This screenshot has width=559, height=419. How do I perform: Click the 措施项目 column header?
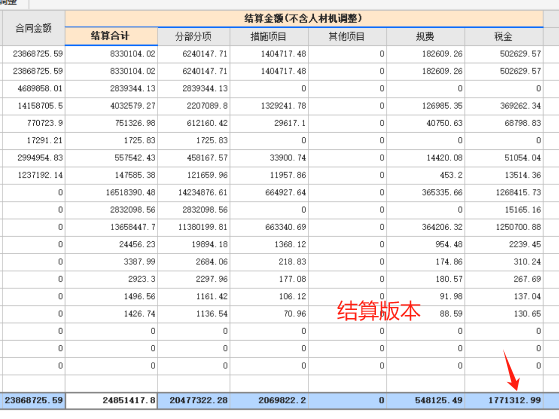coord(269,36)
